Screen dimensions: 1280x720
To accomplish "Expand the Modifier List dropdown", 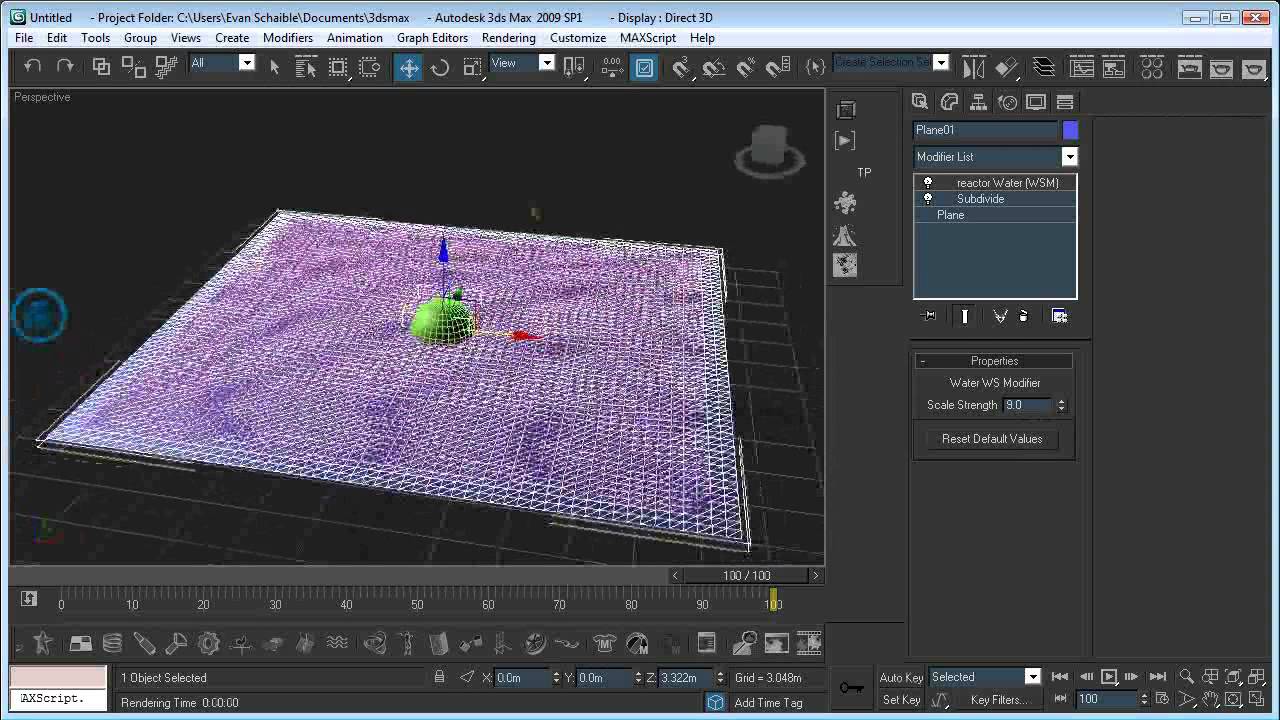I will pos(1069,157).
